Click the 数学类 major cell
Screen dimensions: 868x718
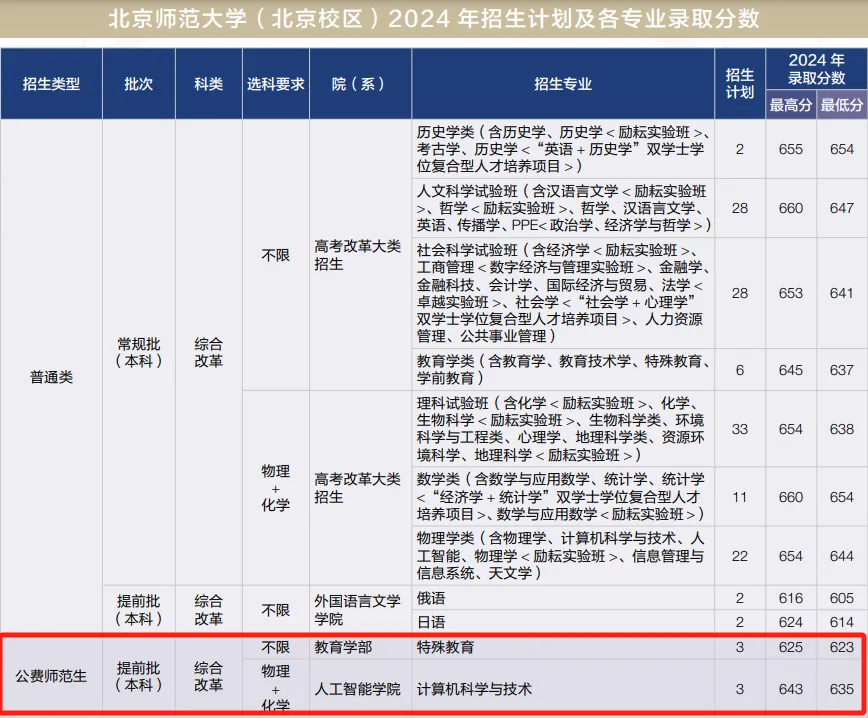click(x=563, y=497)
